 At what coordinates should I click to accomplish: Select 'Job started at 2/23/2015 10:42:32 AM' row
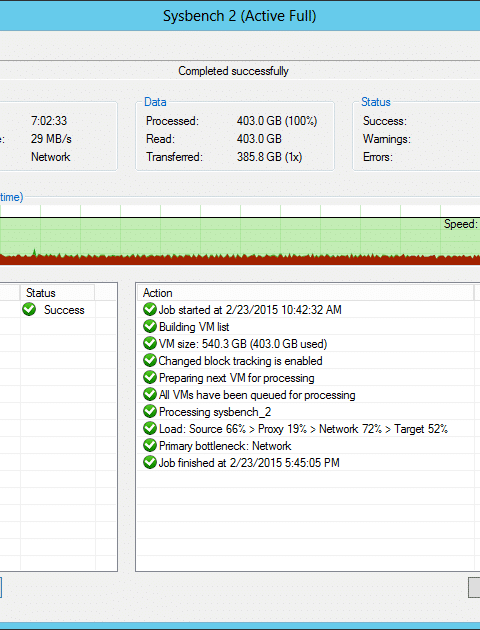click(x=306, y=309)
